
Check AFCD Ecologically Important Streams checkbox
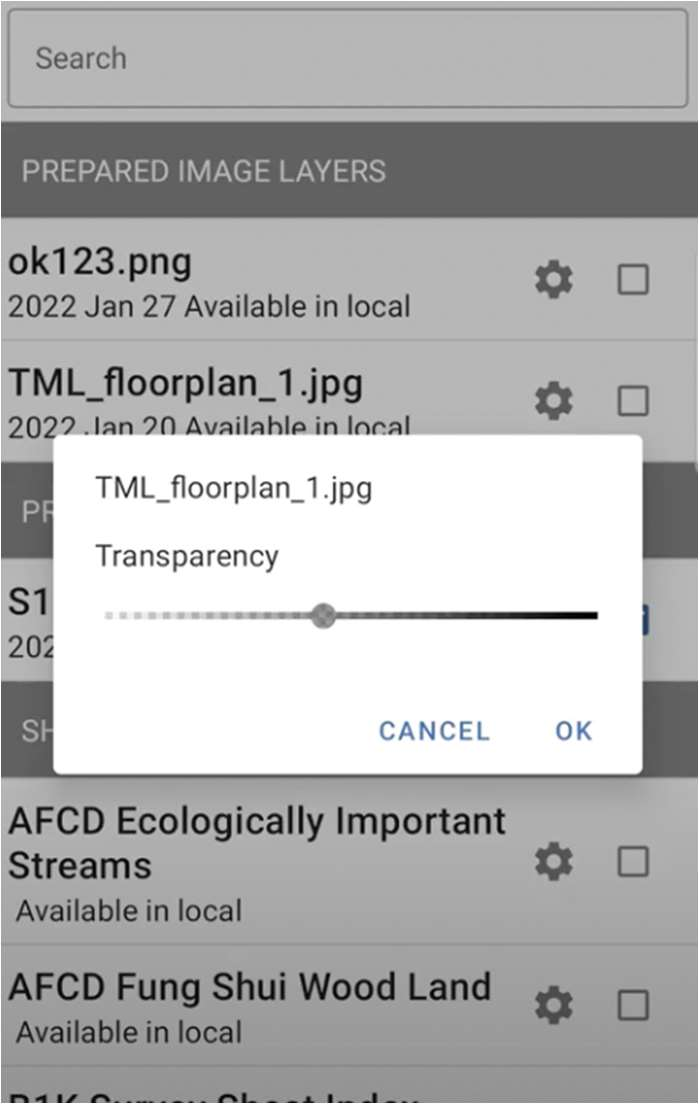point(633,861)
